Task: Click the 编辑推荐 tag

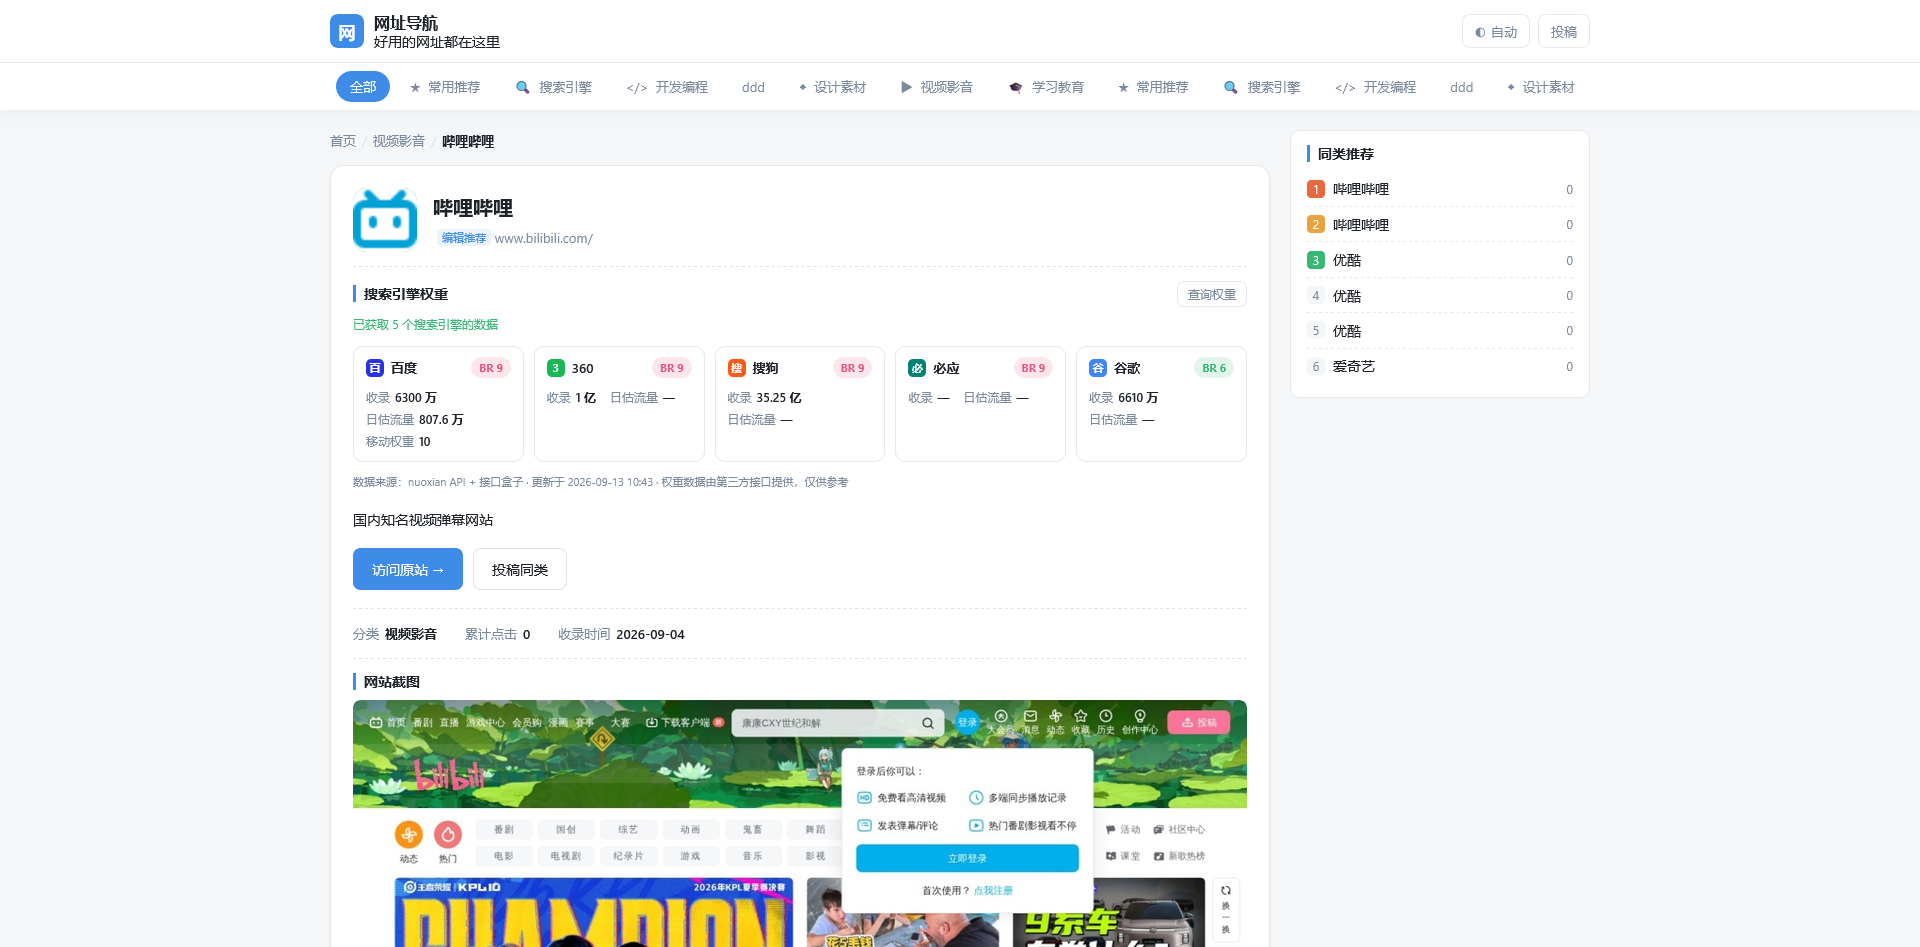Action: pos(464,238)
